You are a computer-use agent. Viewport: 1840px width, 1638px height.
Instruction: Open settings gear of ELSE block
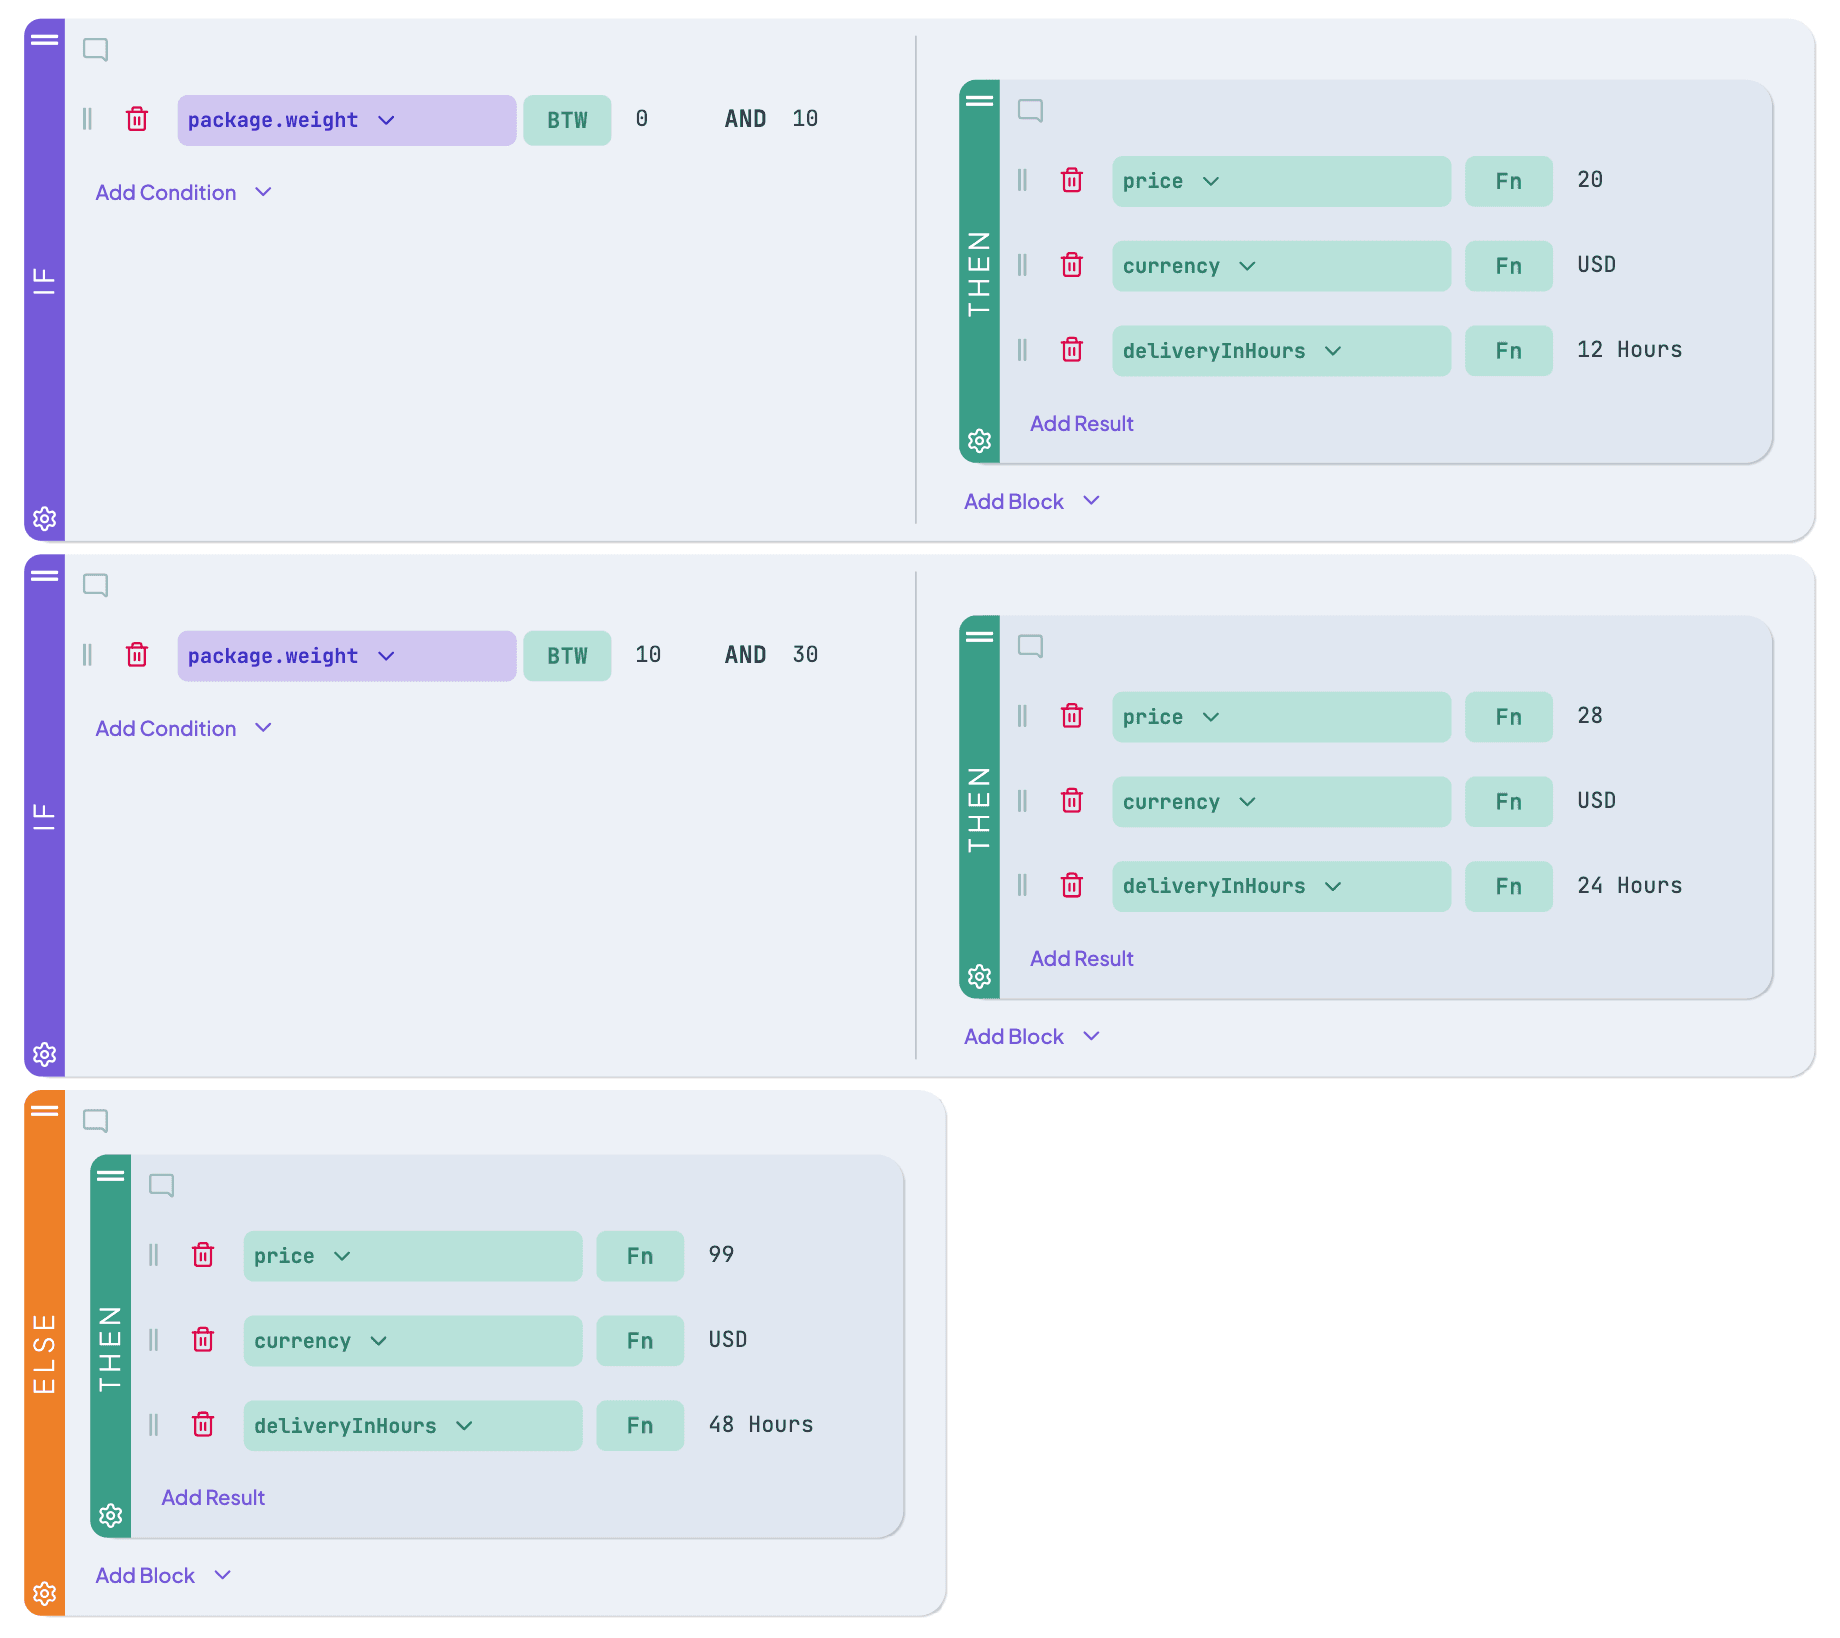[x=44, y=1593]
